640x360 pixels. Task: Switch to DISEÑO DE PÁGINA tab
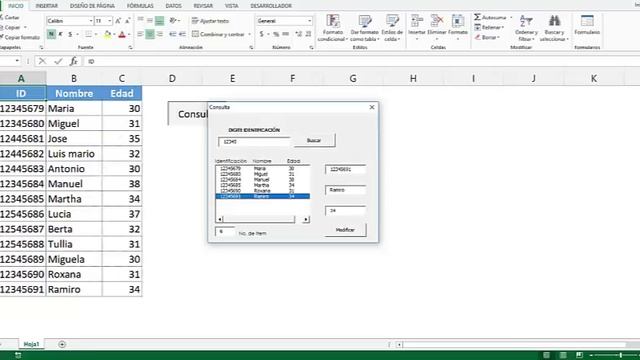(x=92, y=6)
